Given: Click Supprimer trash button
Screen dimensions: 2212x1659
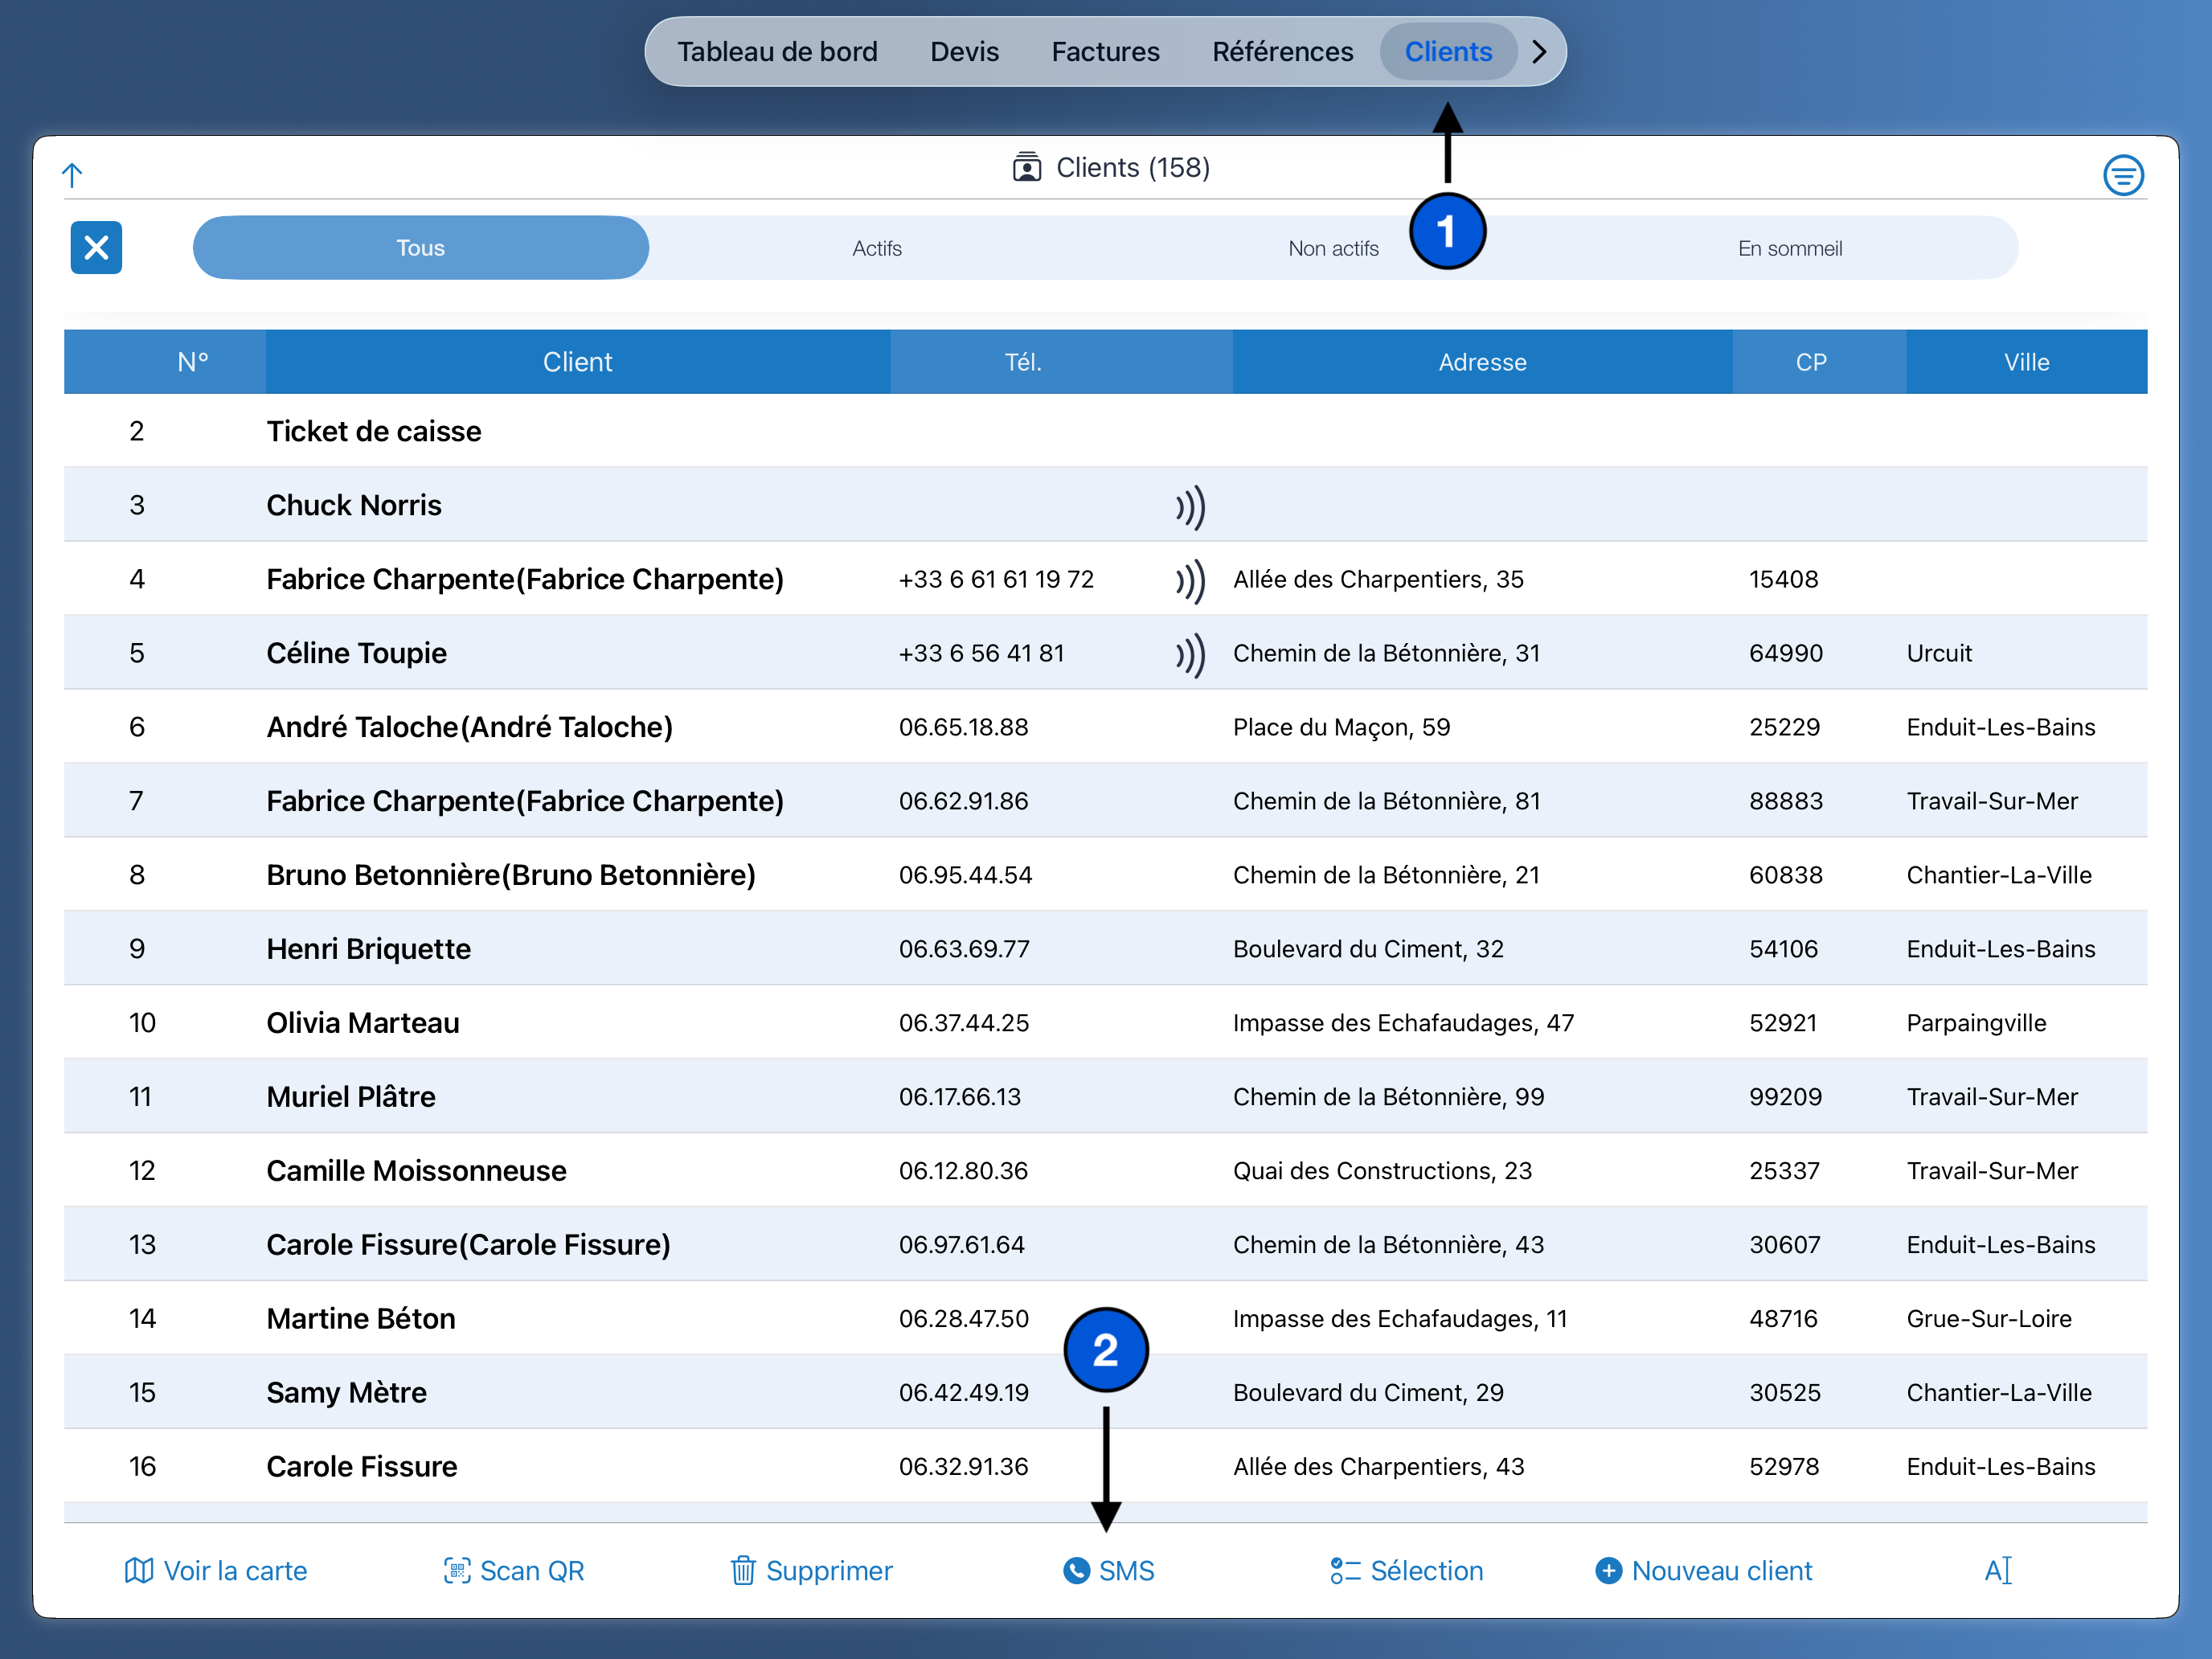Looking at the screenshot, I should tap(811, 1570).
